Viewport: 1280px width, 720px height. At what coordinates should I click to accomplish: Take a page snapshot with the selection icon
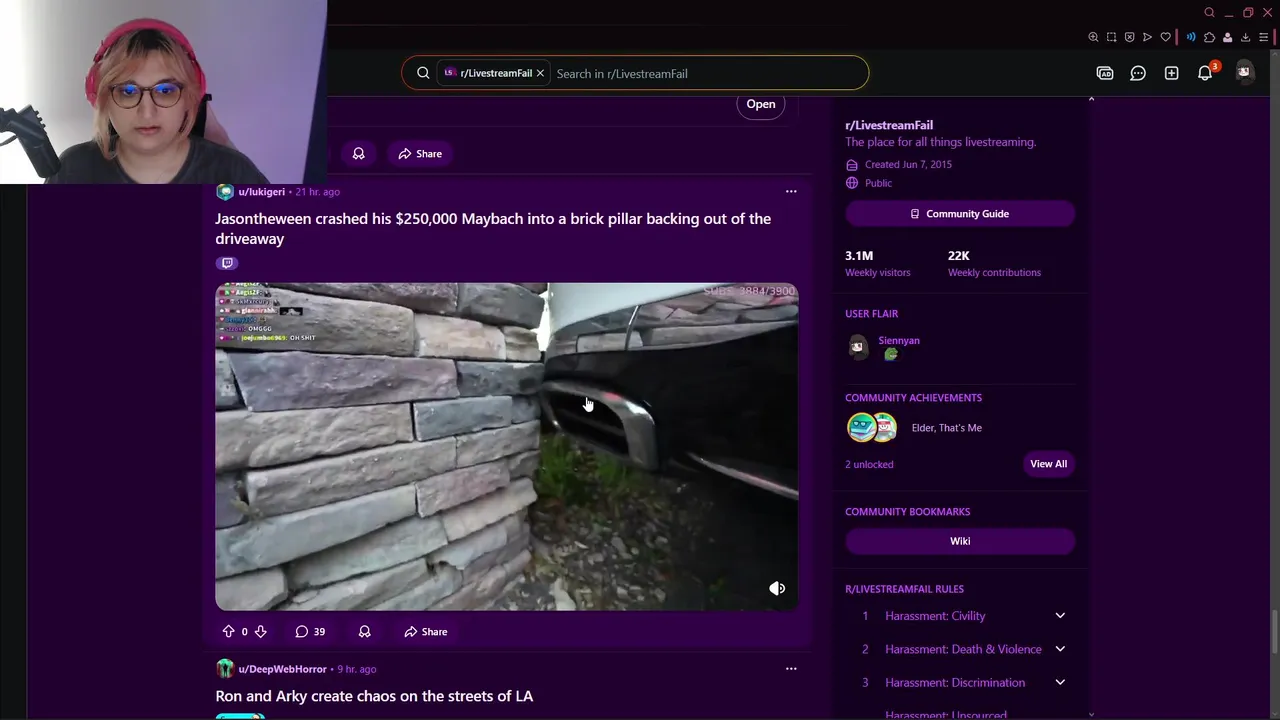click(1111, 37)
